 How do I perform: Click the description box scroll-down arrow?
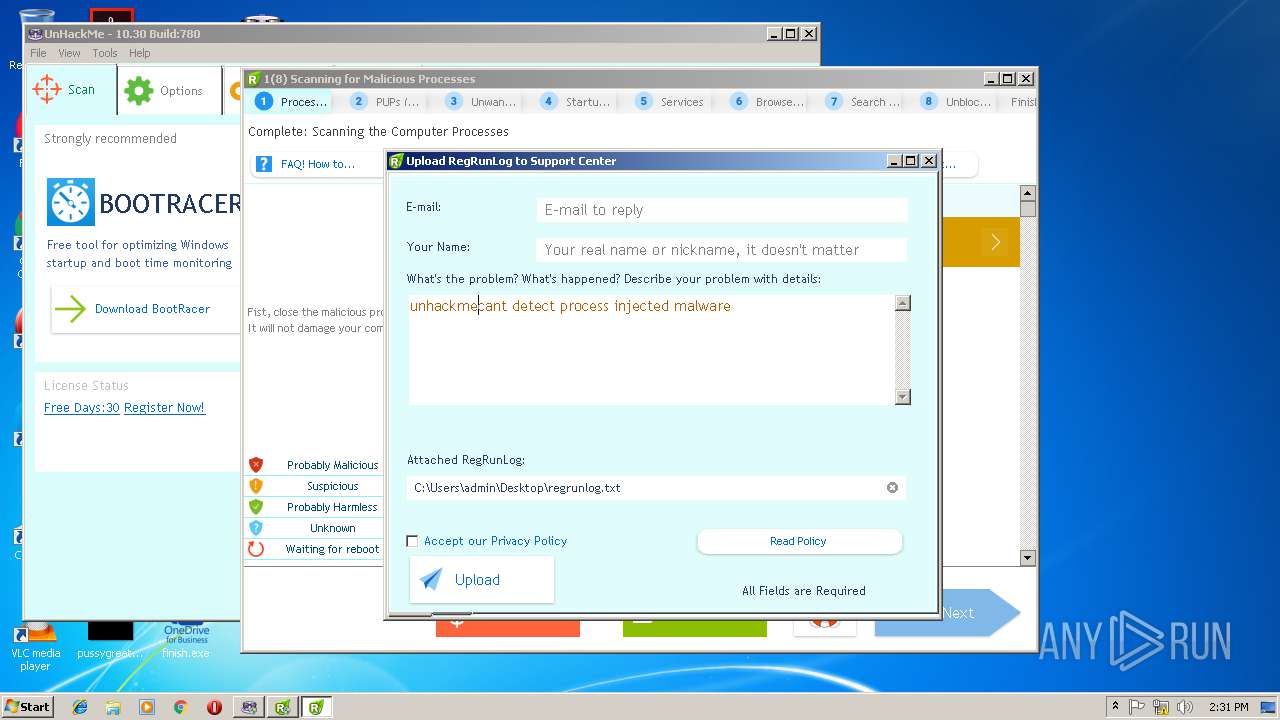903,397
